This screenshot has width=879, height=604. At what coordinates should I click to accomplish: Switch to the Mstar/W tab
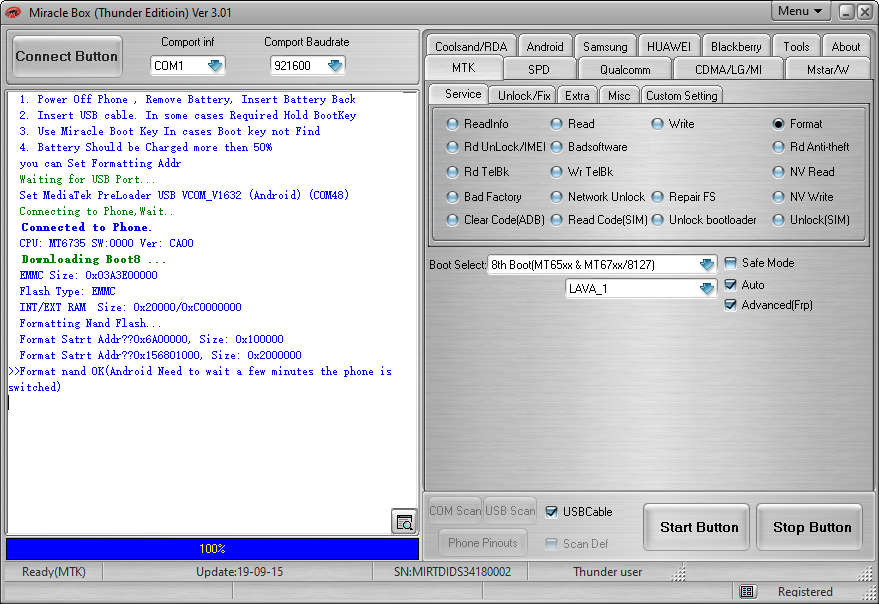(x=827, y=70)
